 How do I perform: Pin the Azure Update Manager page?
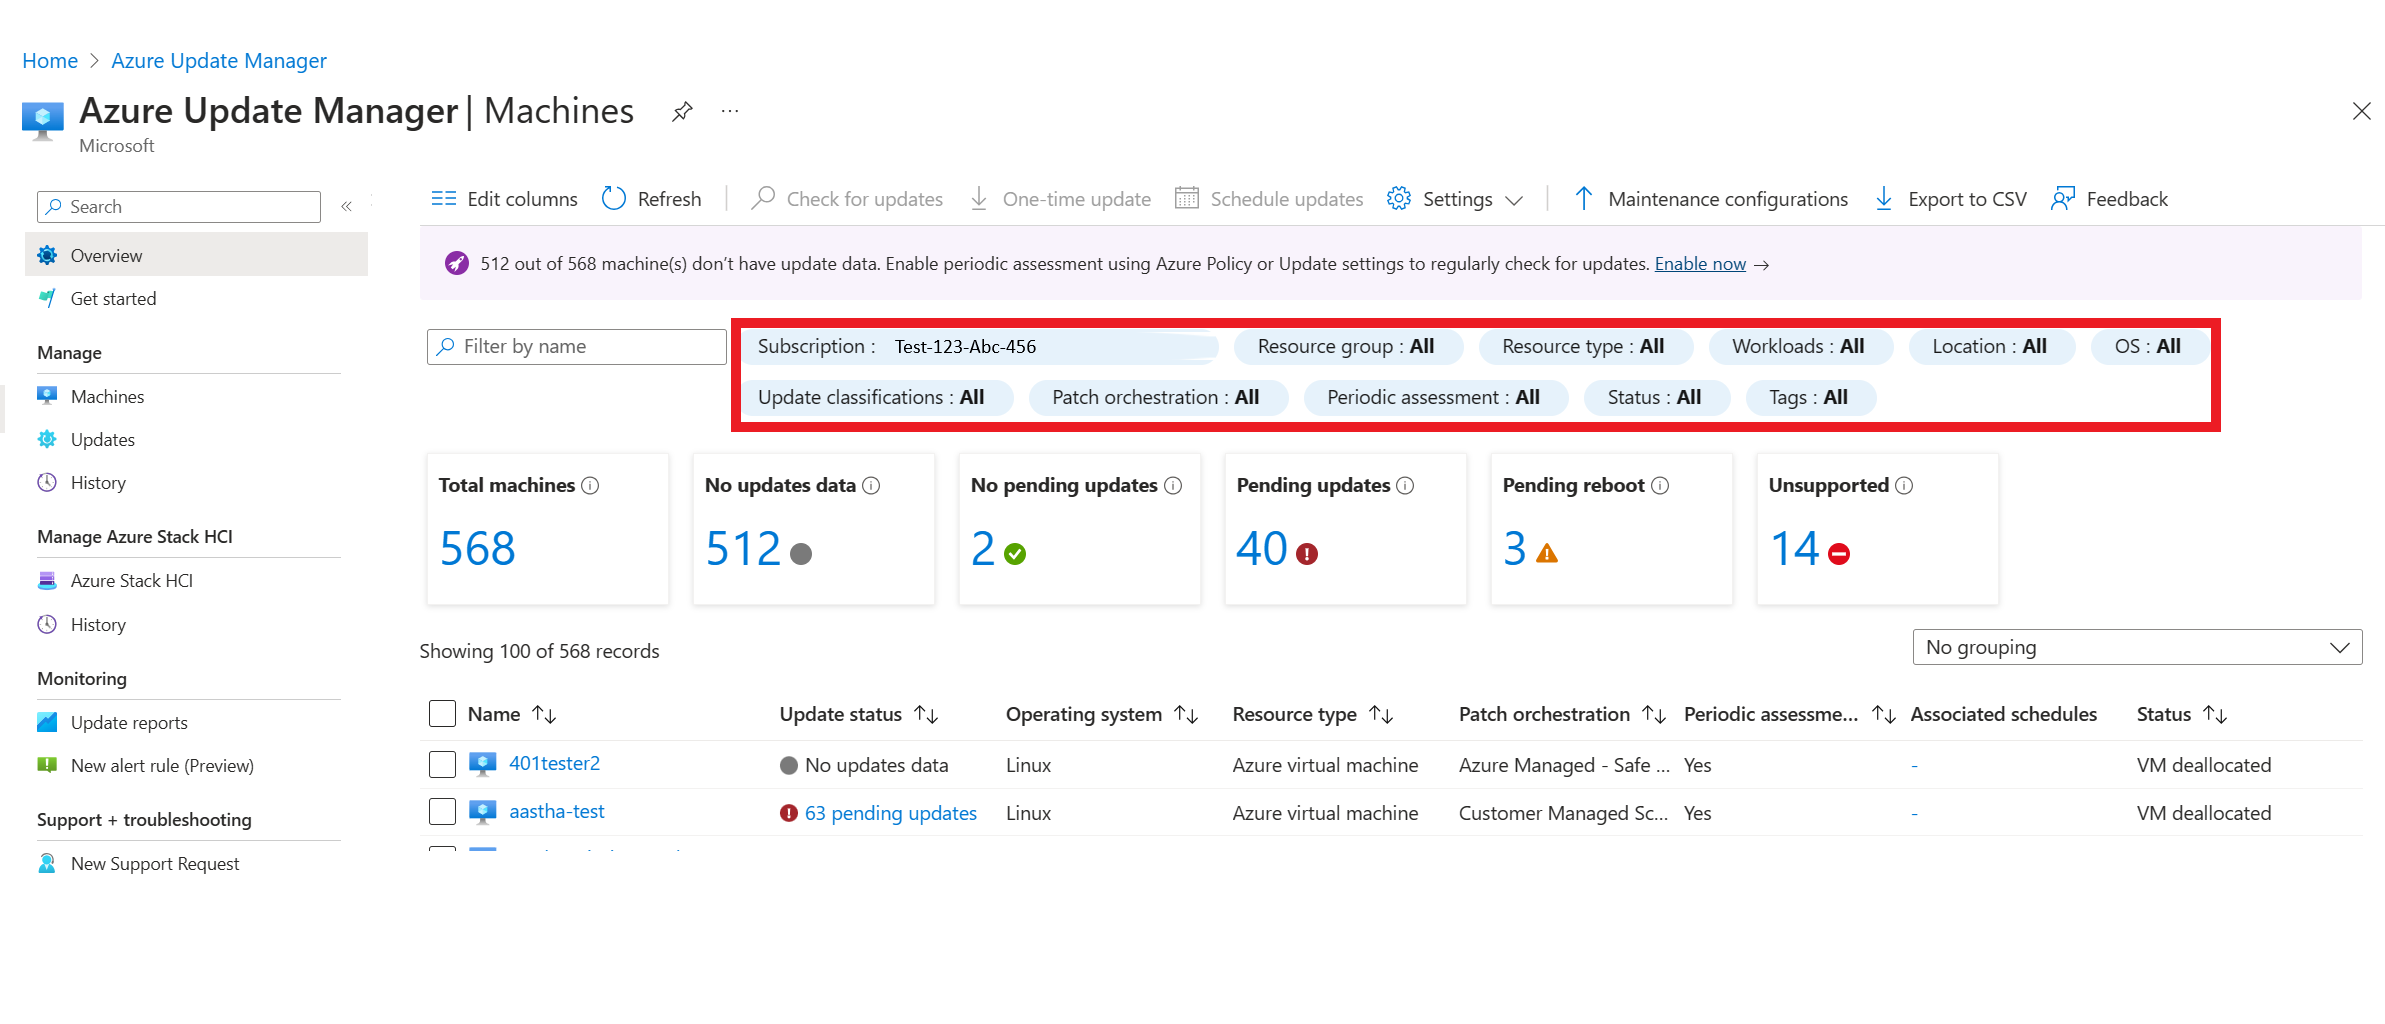[x=683, y=111]
